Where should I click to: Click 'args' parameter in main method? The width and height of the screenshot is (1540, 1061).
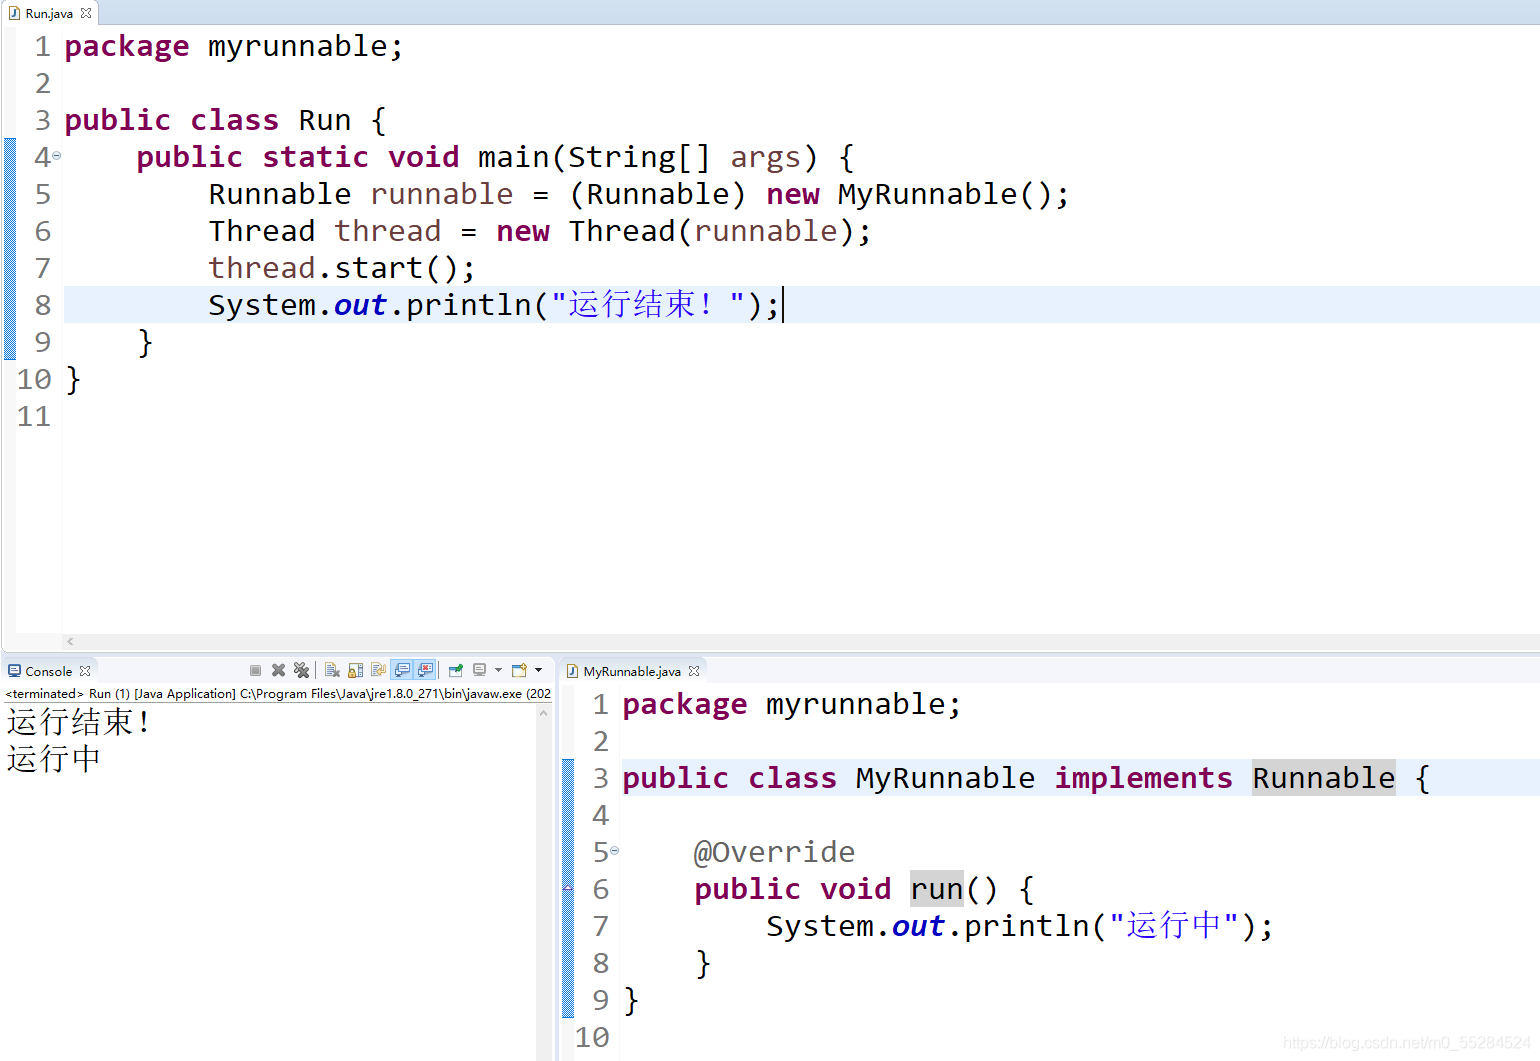pyautogui.click(x=766, y=157)
